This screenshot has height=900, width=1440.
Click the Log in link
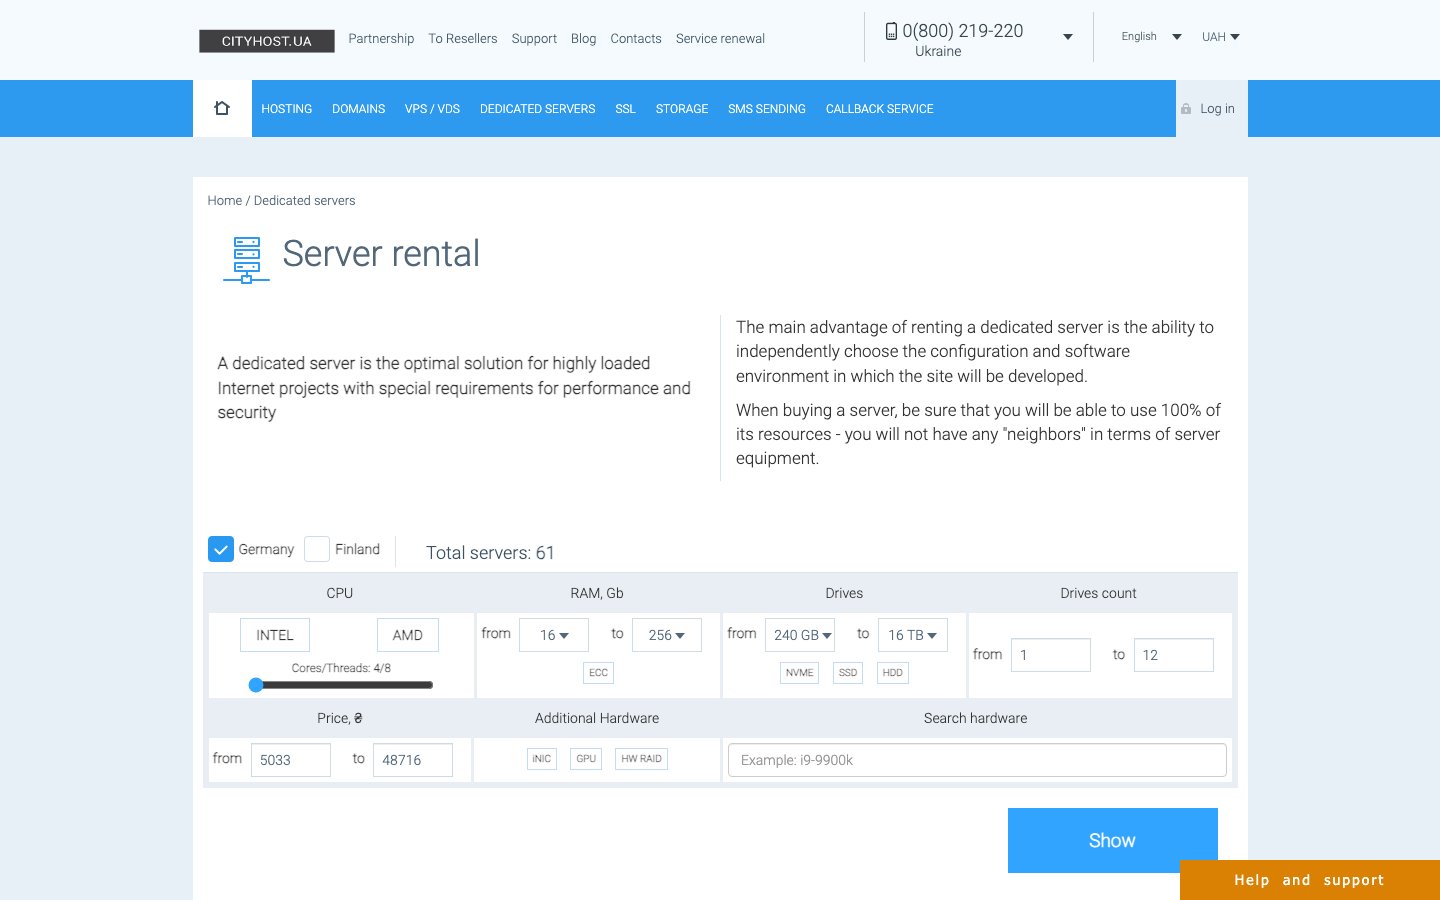[x=1217, y=109]
